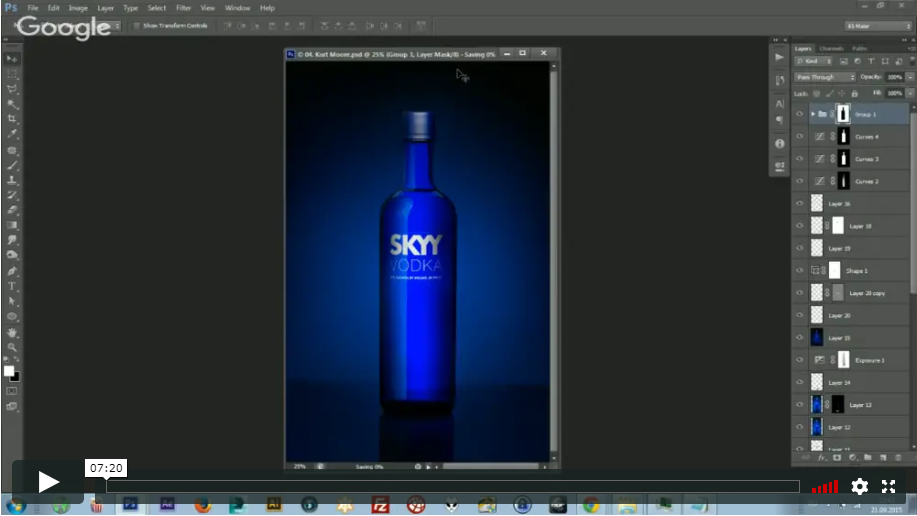
Task: Open the Kind filter dropdown
Action: point(813,61)
